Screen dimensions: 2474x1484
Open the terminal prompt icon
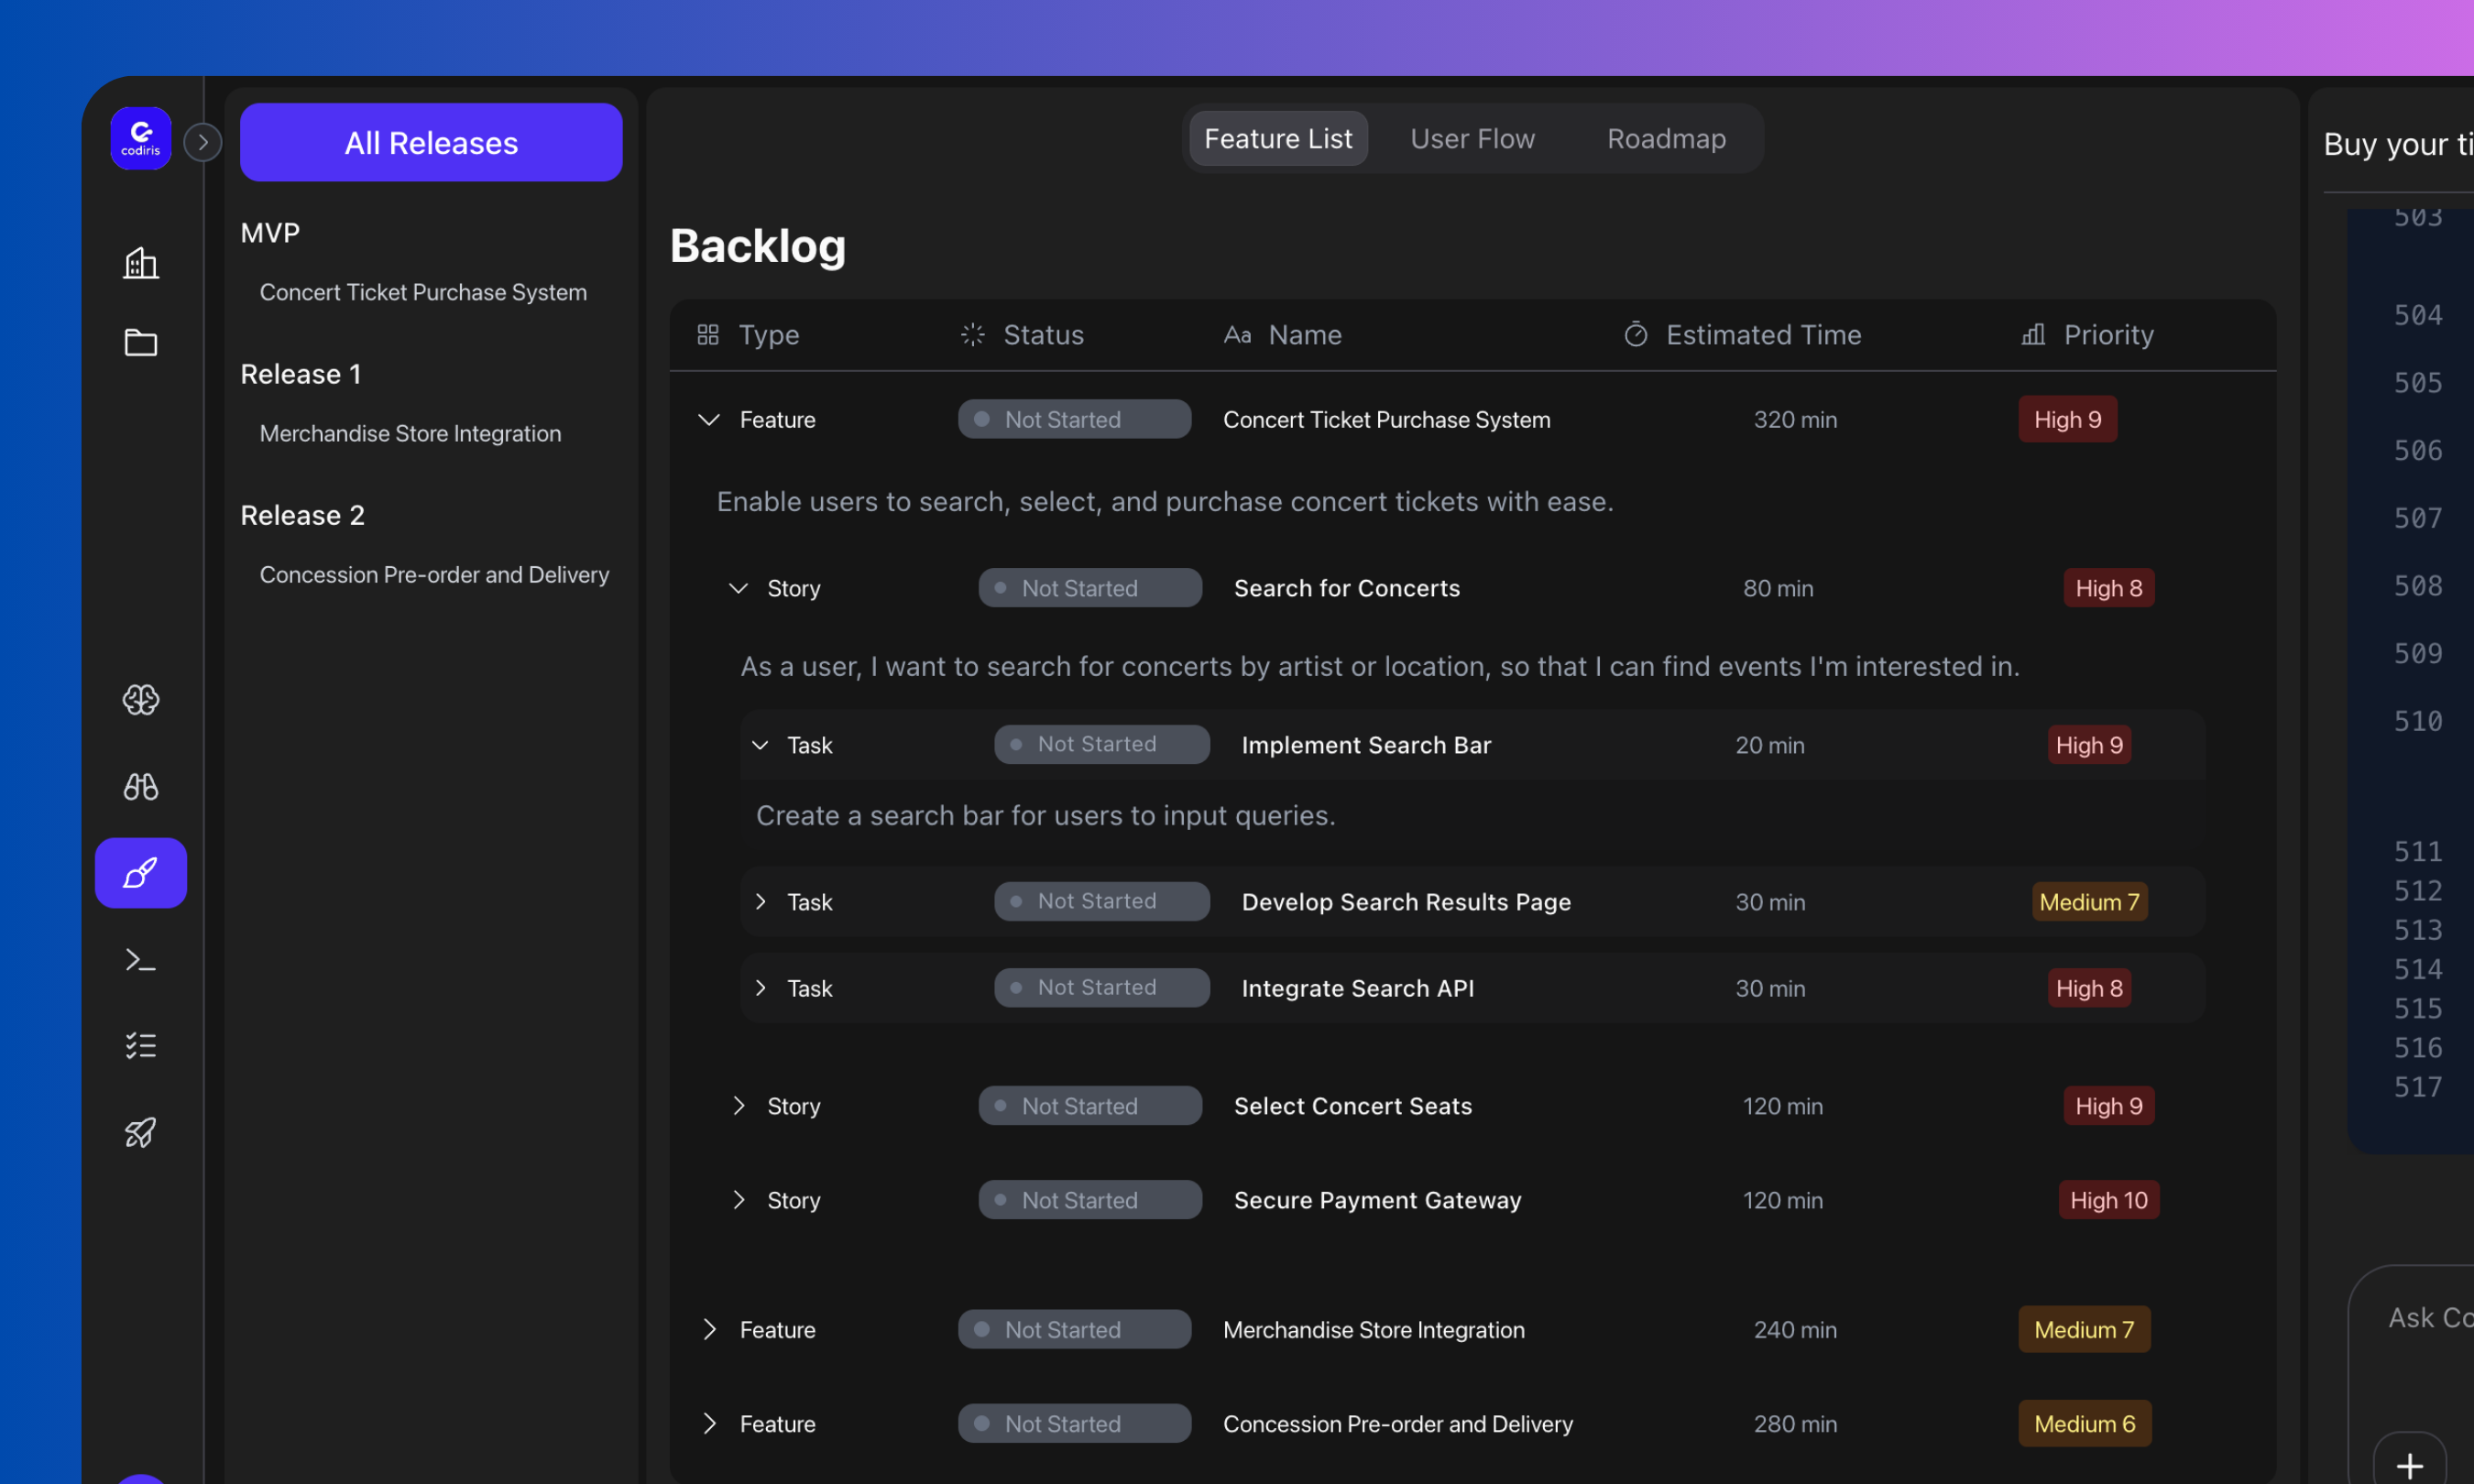140,960
